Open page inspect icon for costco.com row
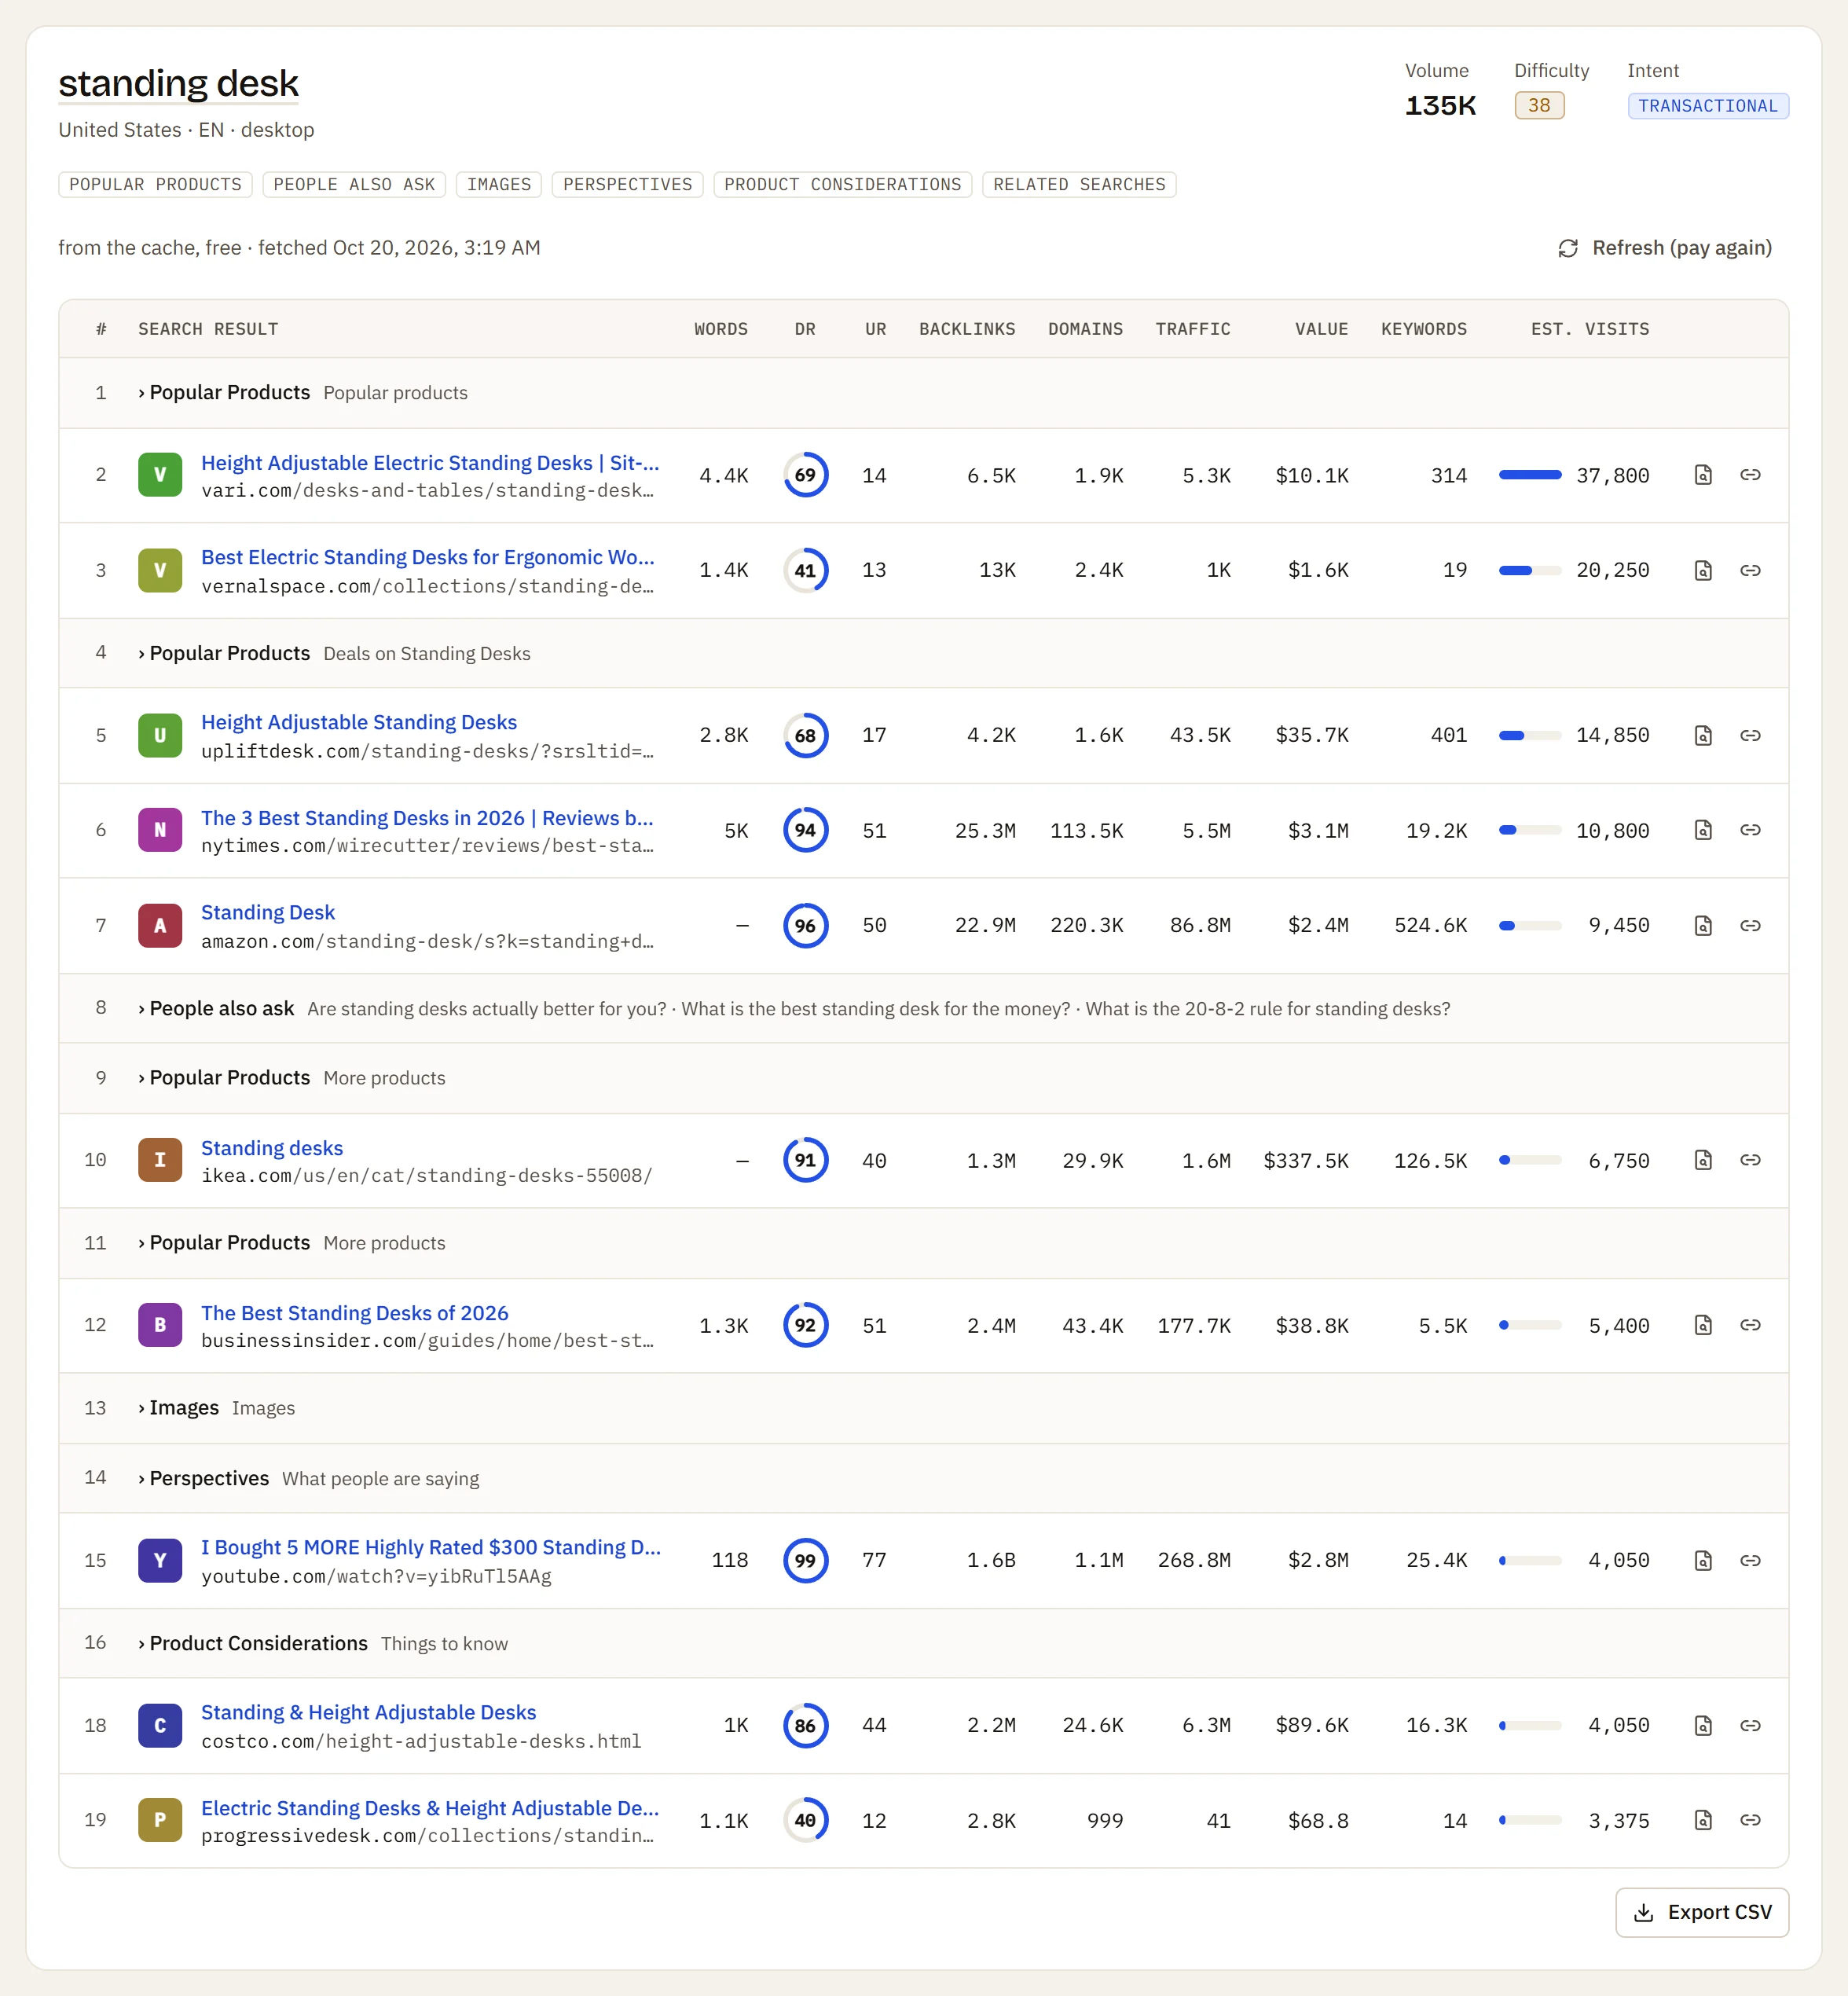1848x1996 pixels. coord(1703,1725)
